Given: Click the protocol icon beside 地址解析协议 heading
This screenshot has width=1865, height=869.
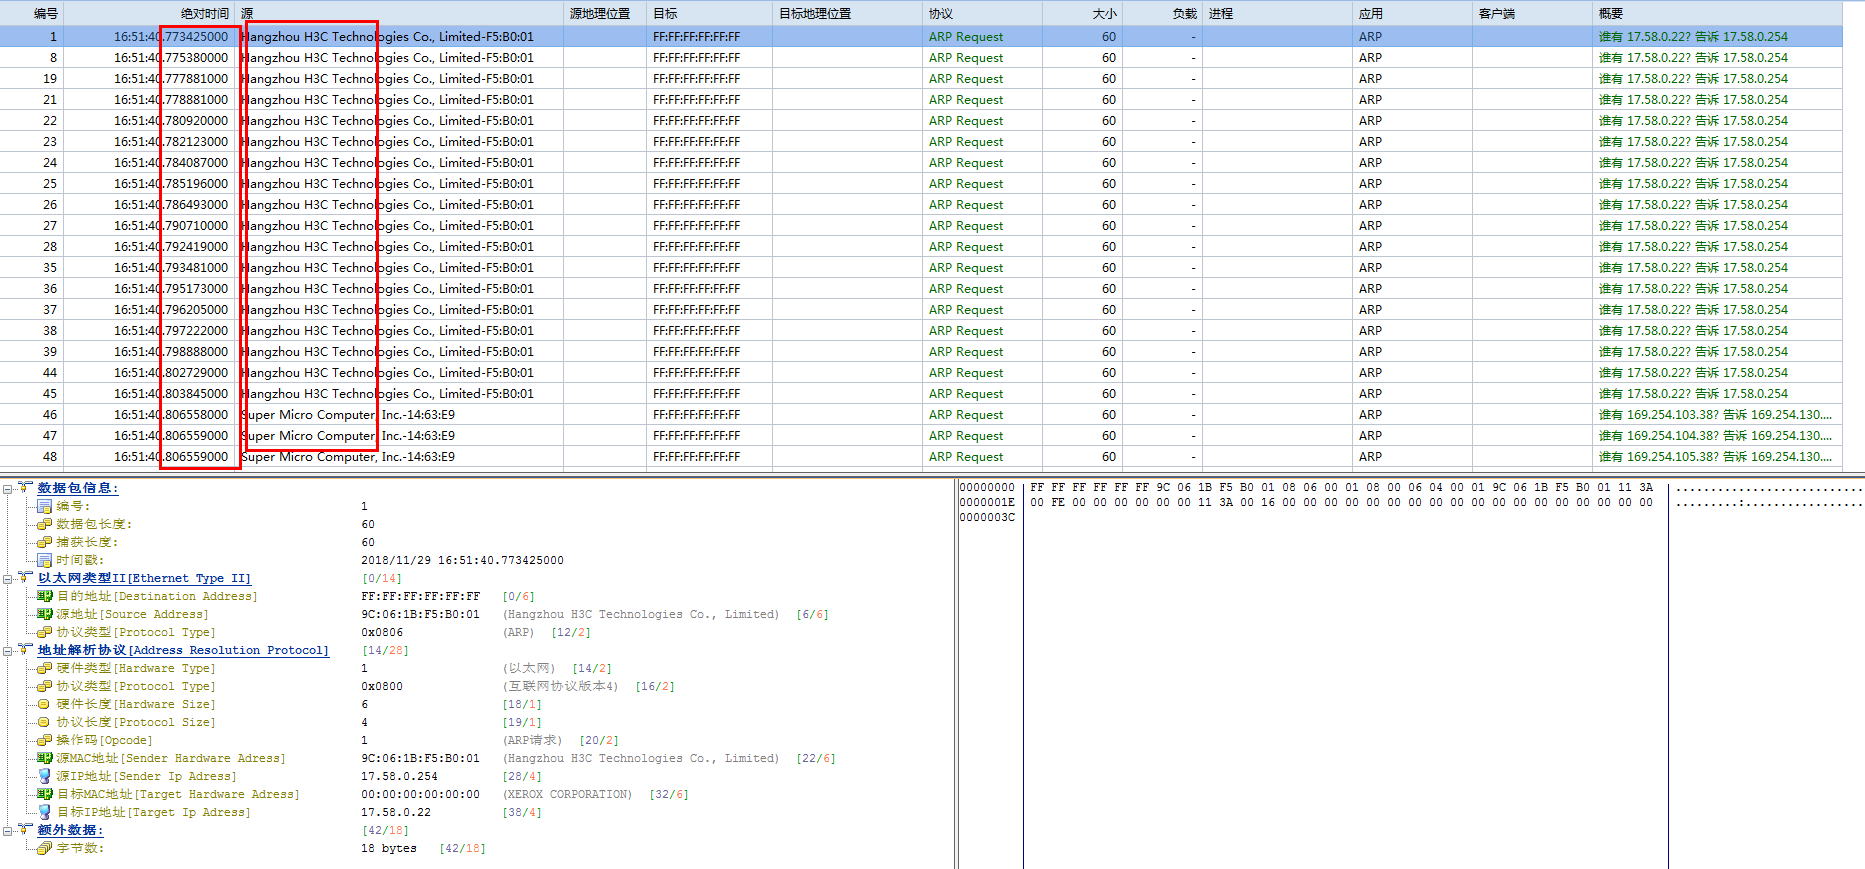Looking at the screenshot, I should pyautogui.click(x=26, y=650).
